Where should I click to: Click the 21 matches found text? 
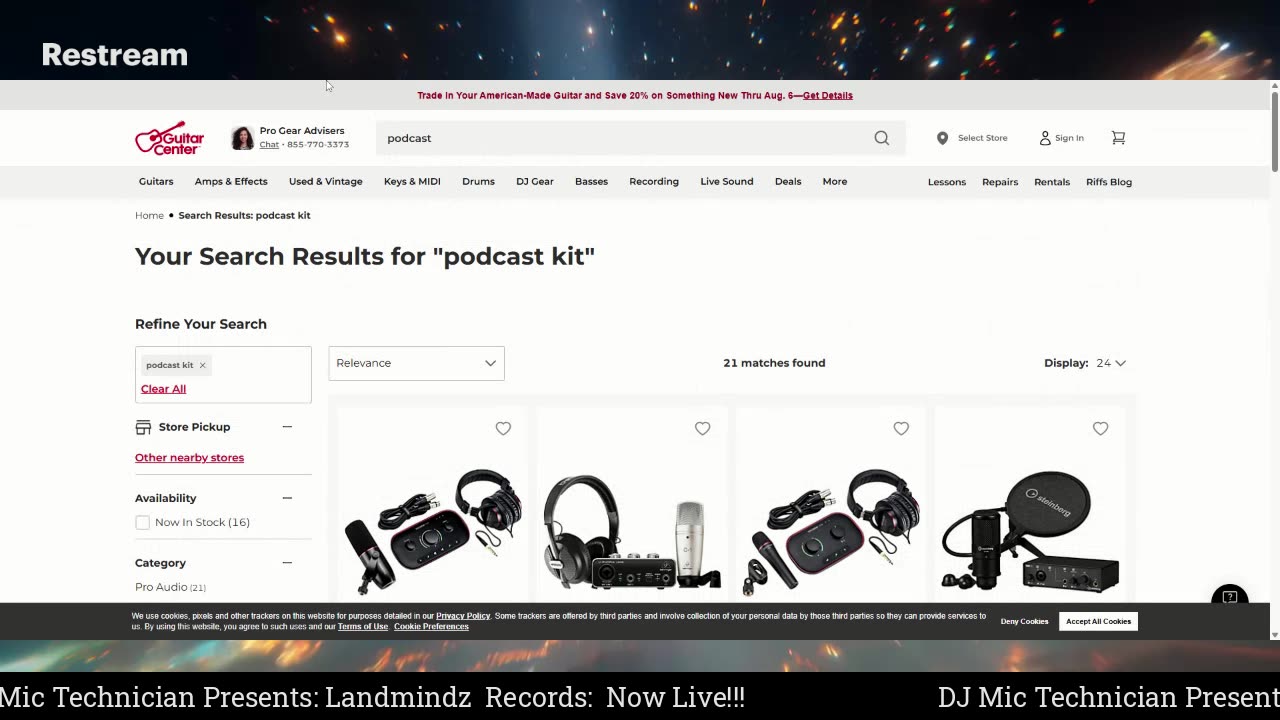[774, 363]
